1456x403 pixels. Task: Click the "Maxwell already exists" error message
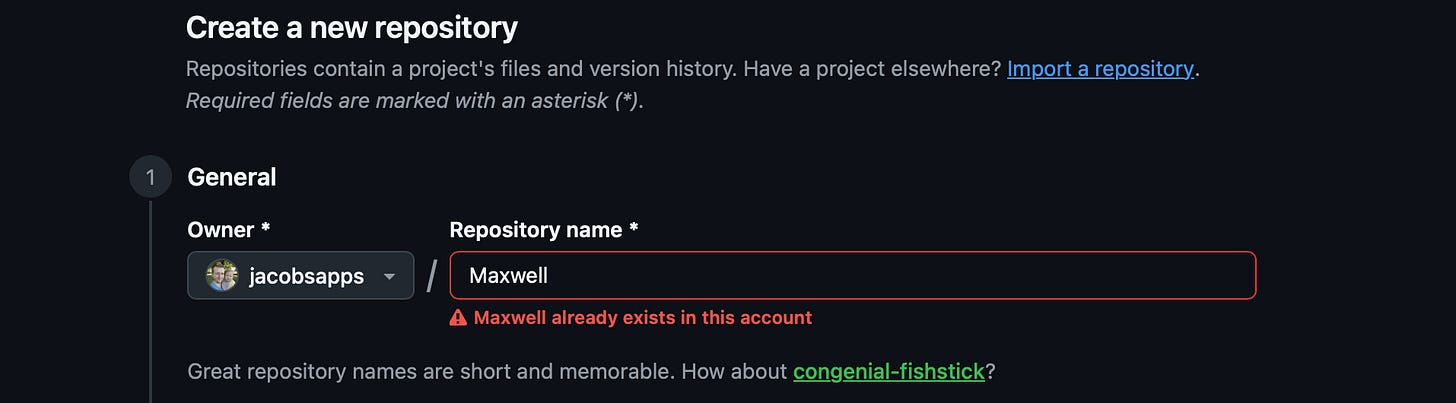[642, 318]
